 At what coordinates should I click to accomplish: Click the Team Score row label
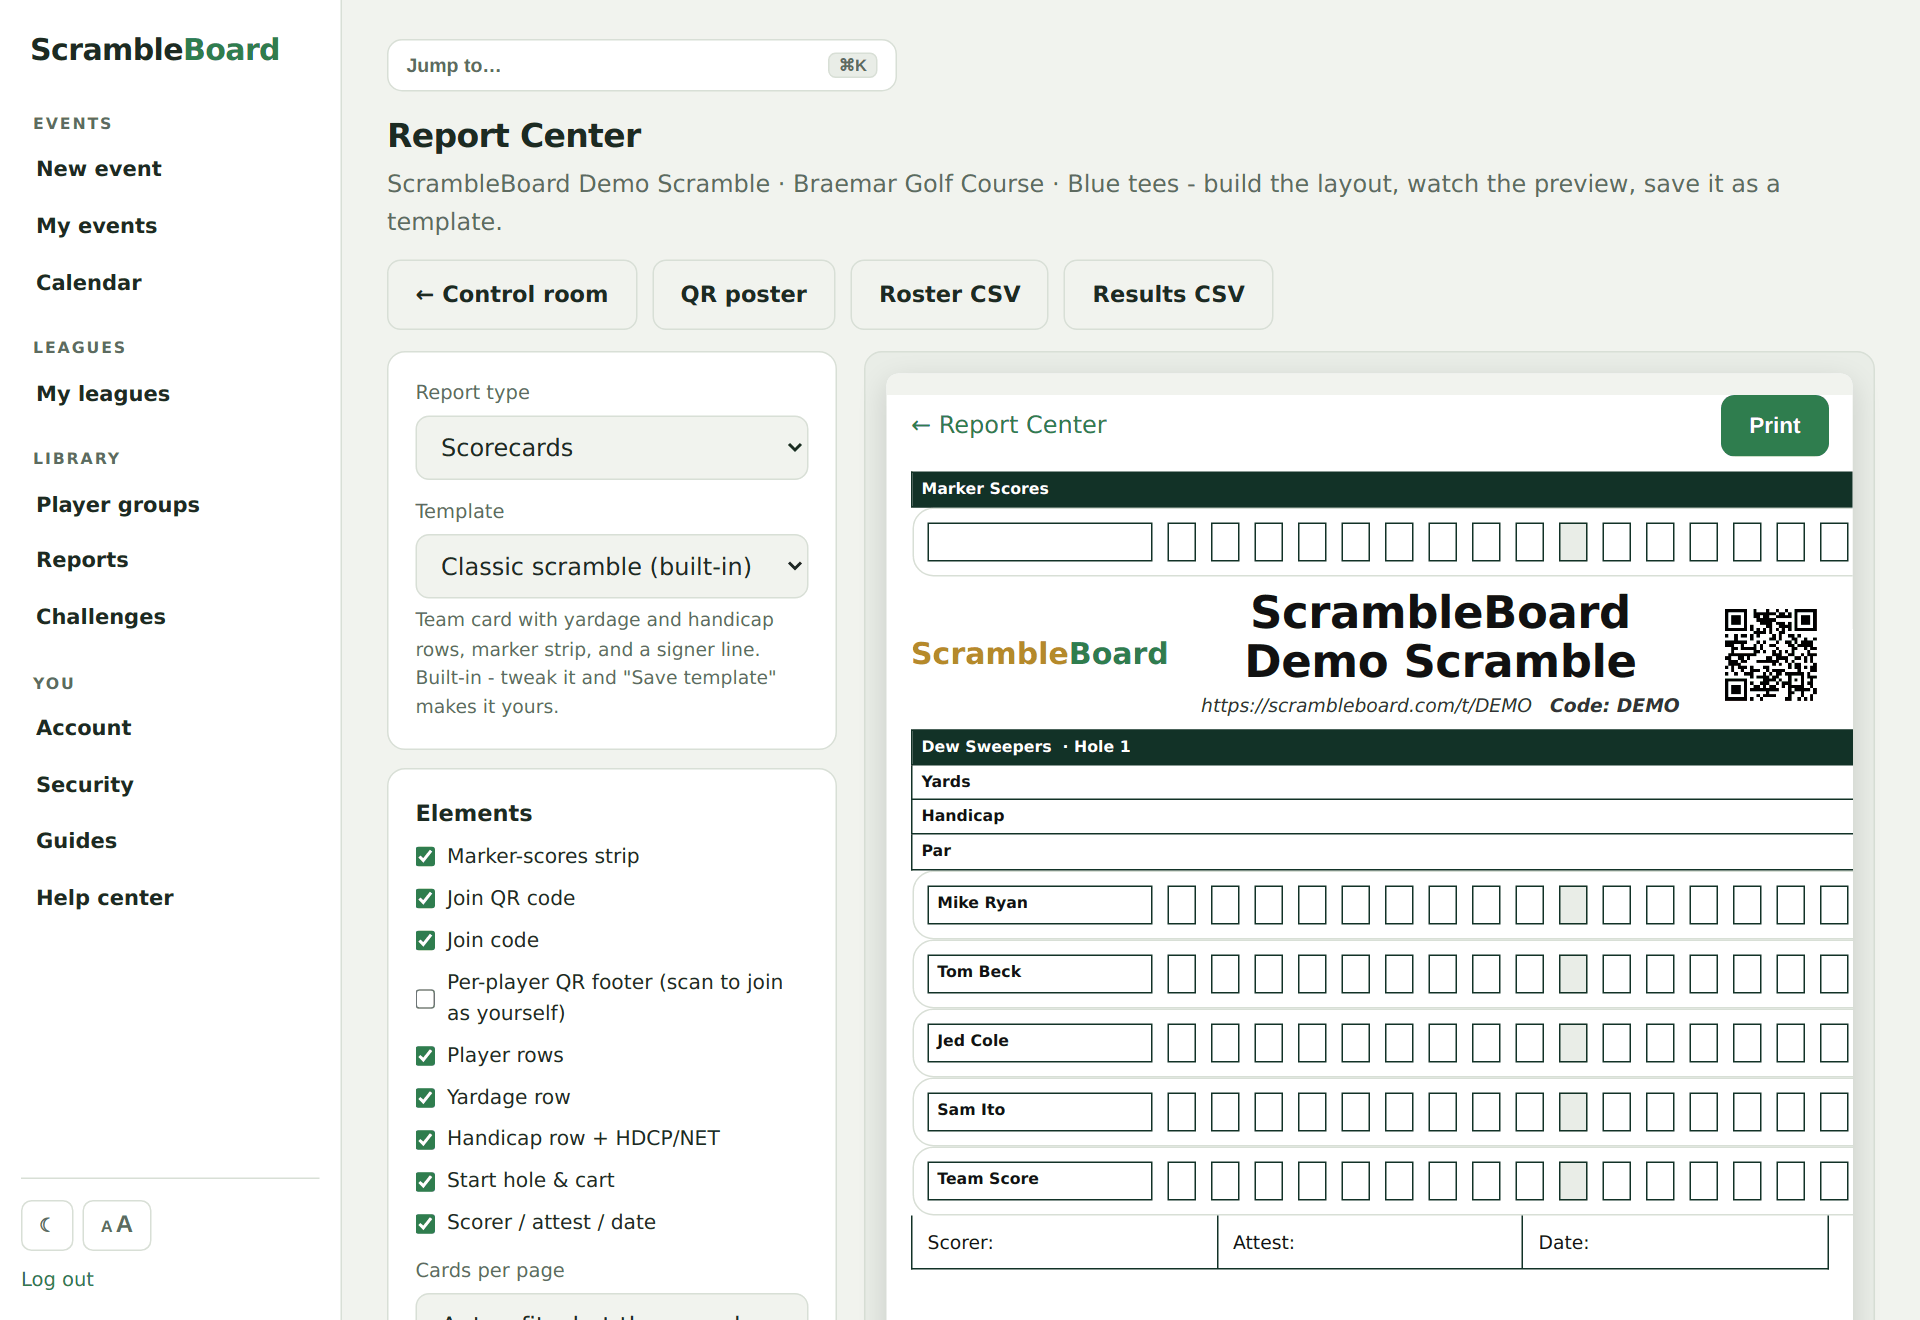[x=1040, y=1180]
